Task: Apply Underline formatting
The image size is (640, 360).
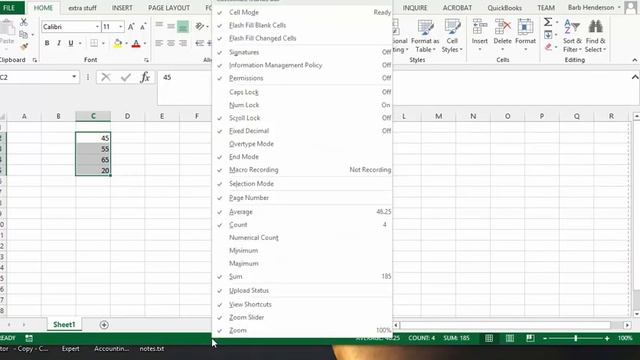Action: pos(71,43)
